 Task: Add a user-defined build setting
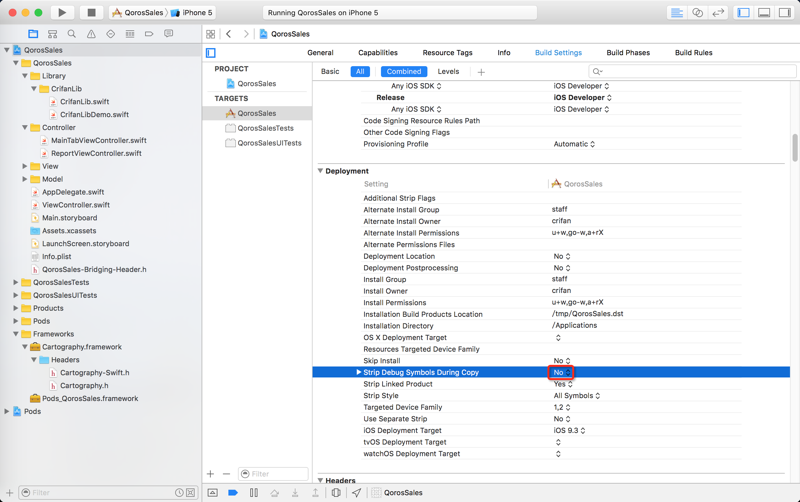481,72
